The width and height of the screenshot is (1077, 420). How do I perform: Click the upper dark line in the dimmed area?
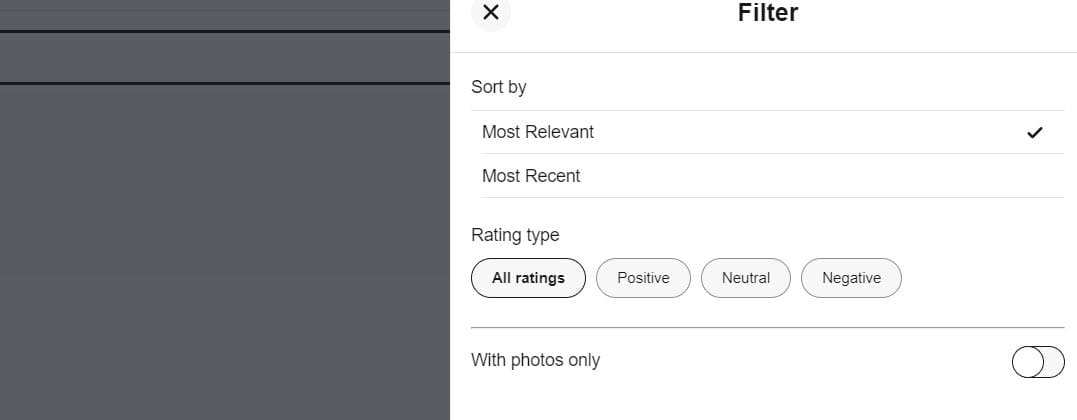tap(225, 31)
